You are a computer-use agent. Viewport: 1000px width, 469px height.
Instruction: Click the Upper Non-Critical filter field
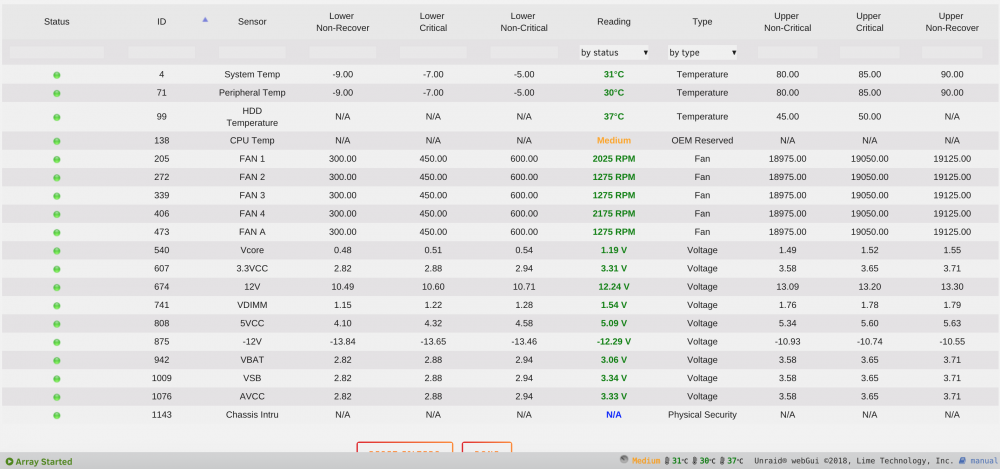(x=788, y=53)
